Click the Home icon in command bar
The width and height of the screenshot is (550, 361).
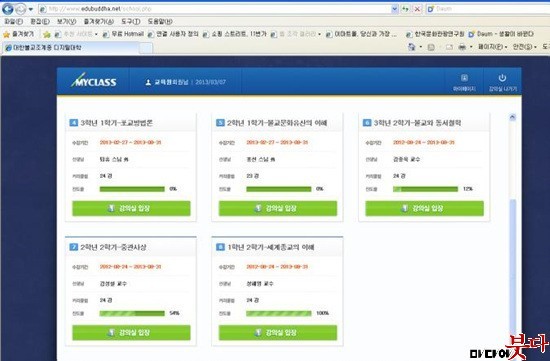(x=412, y=47)
